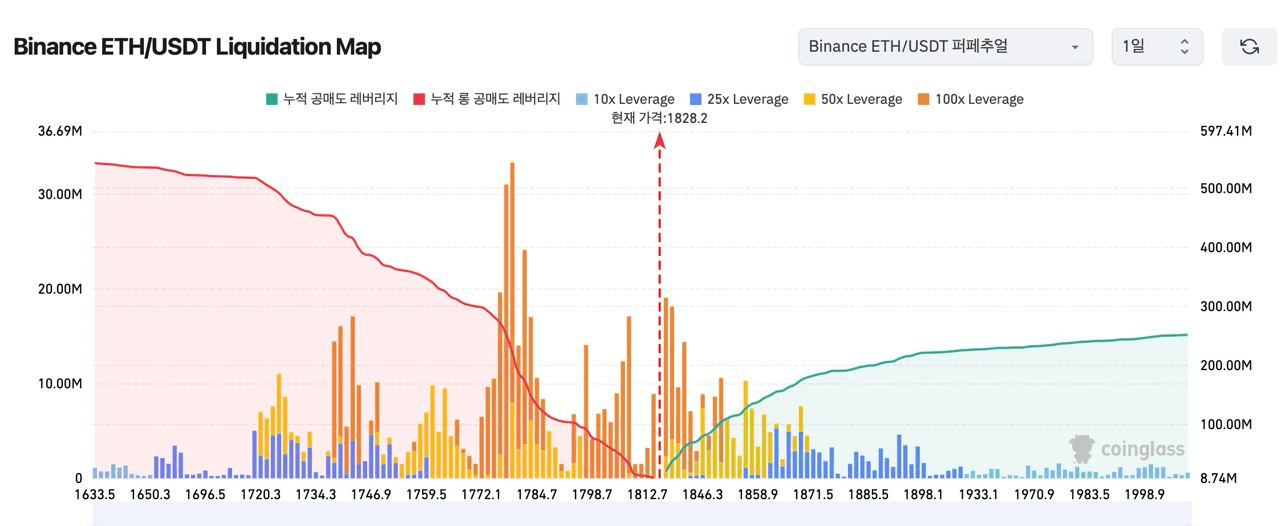Click the red 누적 롱 공매도 color swatch
Image resolution: width=1280 pixels, height=526 pixels.
(x=419, y=99)
